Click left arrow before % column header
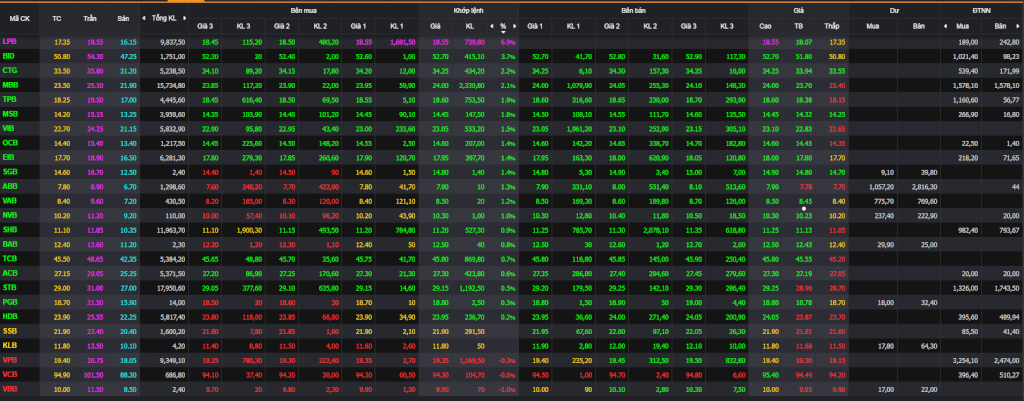1024x401 pixels. pos(492,26)
